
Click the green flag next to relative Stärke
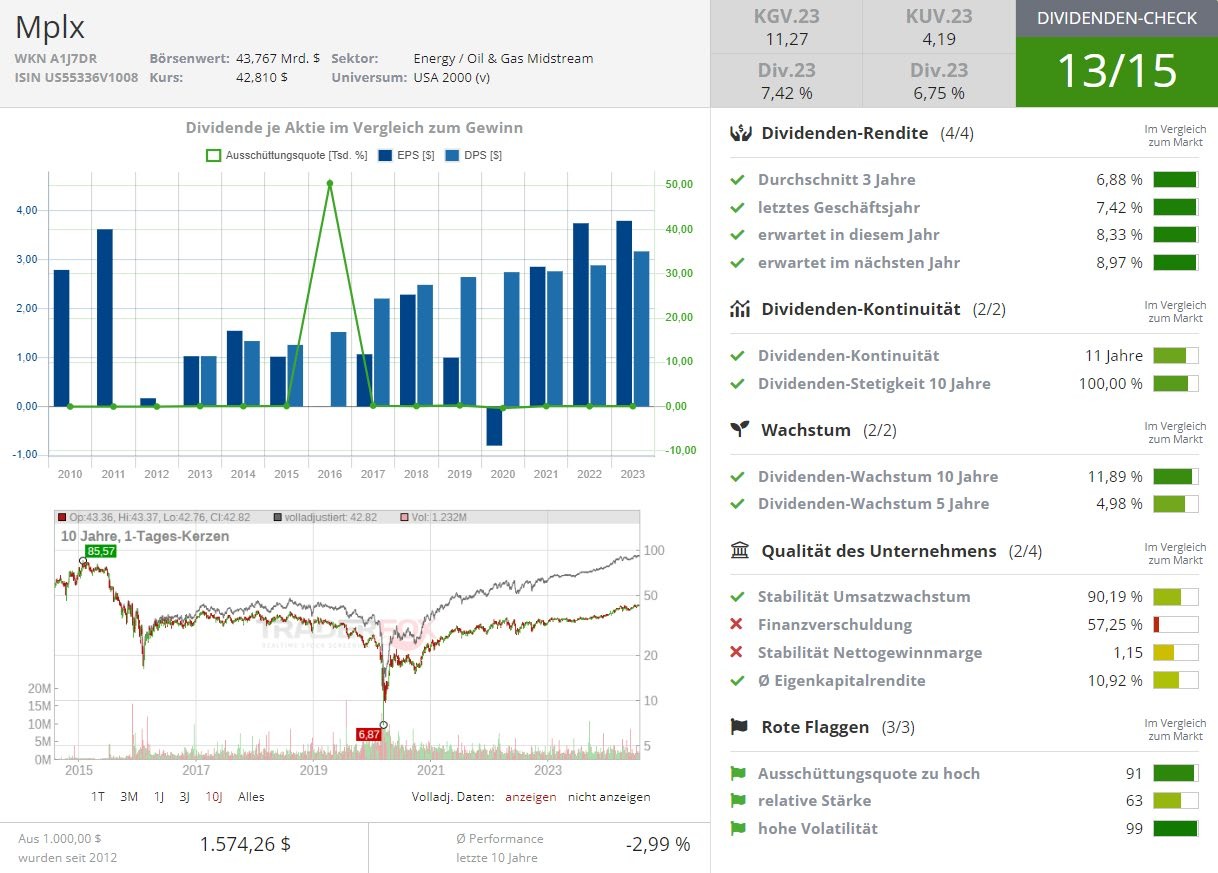(x=738, y=801)
